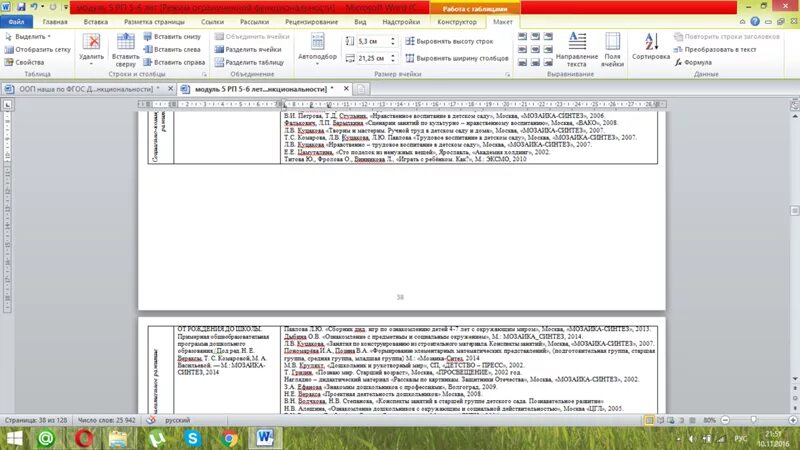
Task: Open the Формула dialog
Action: click(693, 62)
